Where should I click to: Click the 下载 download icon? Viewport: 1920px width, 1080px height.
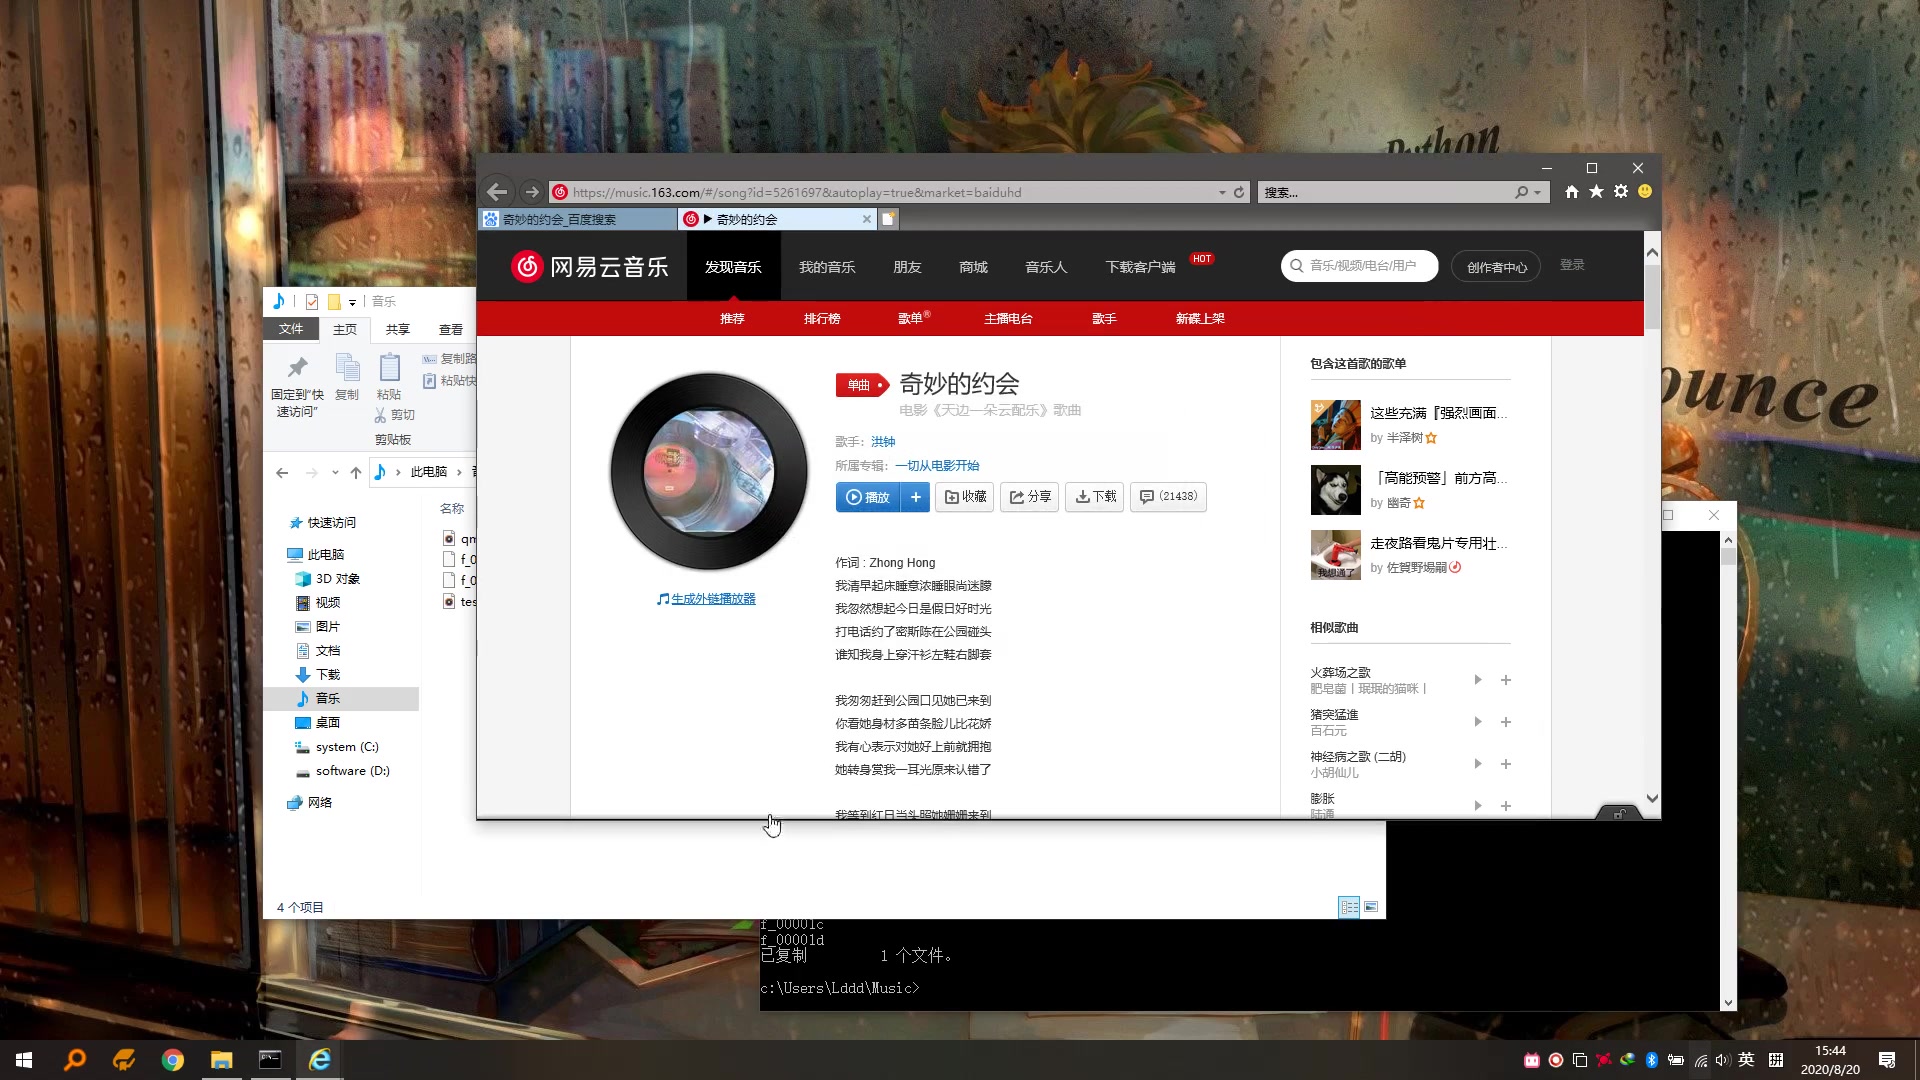(1094, 497)
